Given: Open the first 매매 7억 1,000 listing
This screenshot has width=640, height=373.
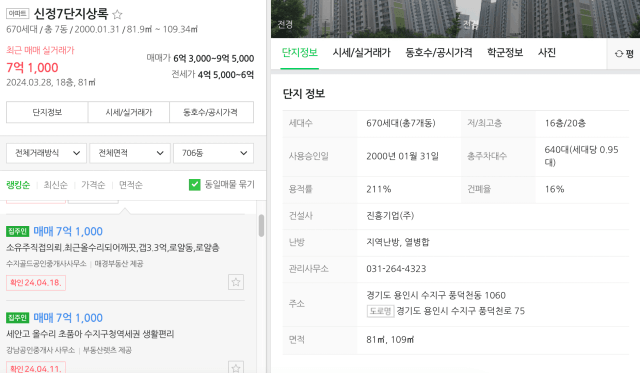Looking at the screenshot, I should [68, 231].
